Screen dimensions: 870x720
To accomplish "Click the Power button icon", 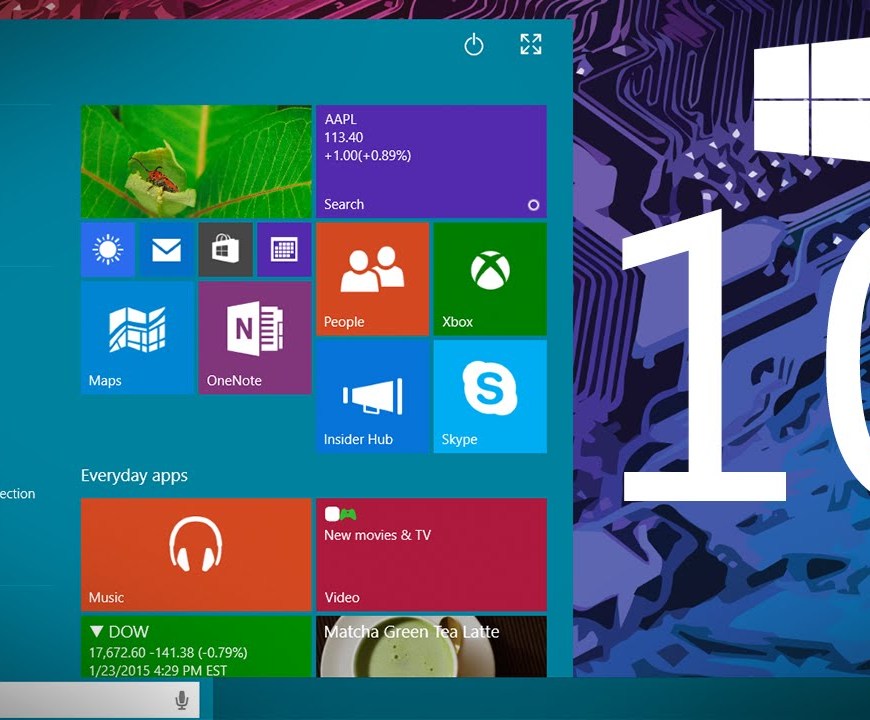I will [x=474, y=45].
